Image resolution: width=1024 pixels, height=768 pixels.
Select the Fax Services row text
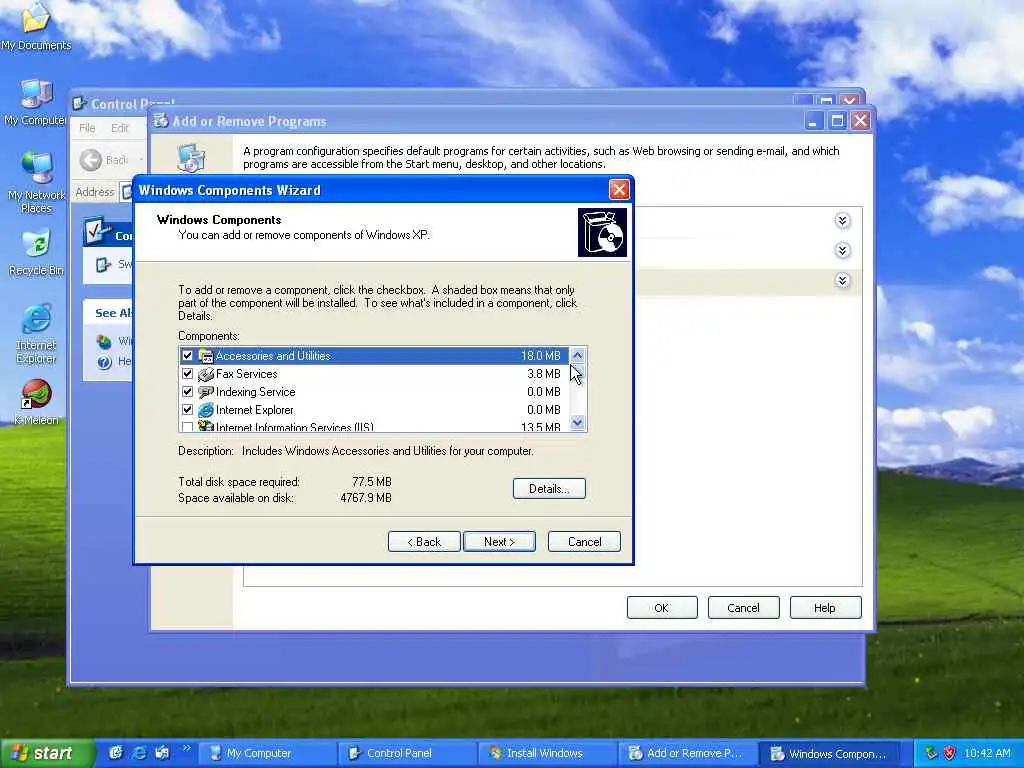247,374
